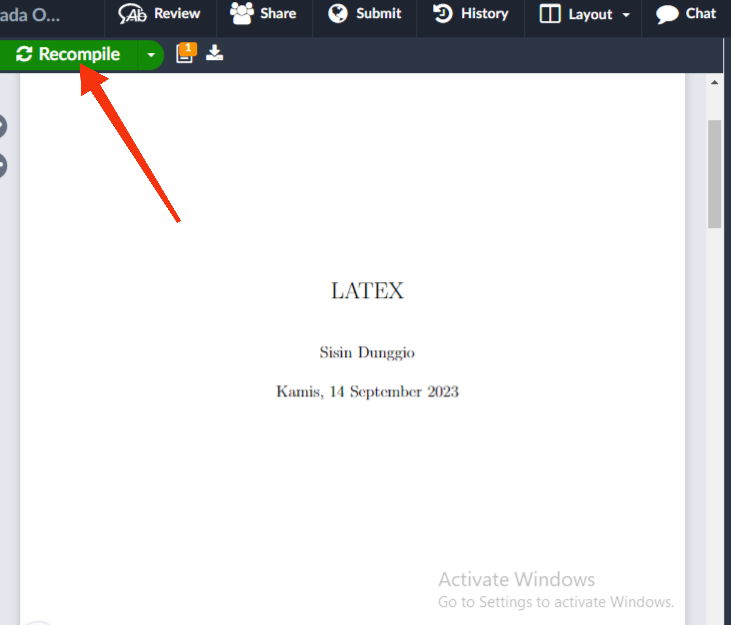This screenshot has width=731, height=625.
Task: Download the PDF icon
Action: pos(214,53)
